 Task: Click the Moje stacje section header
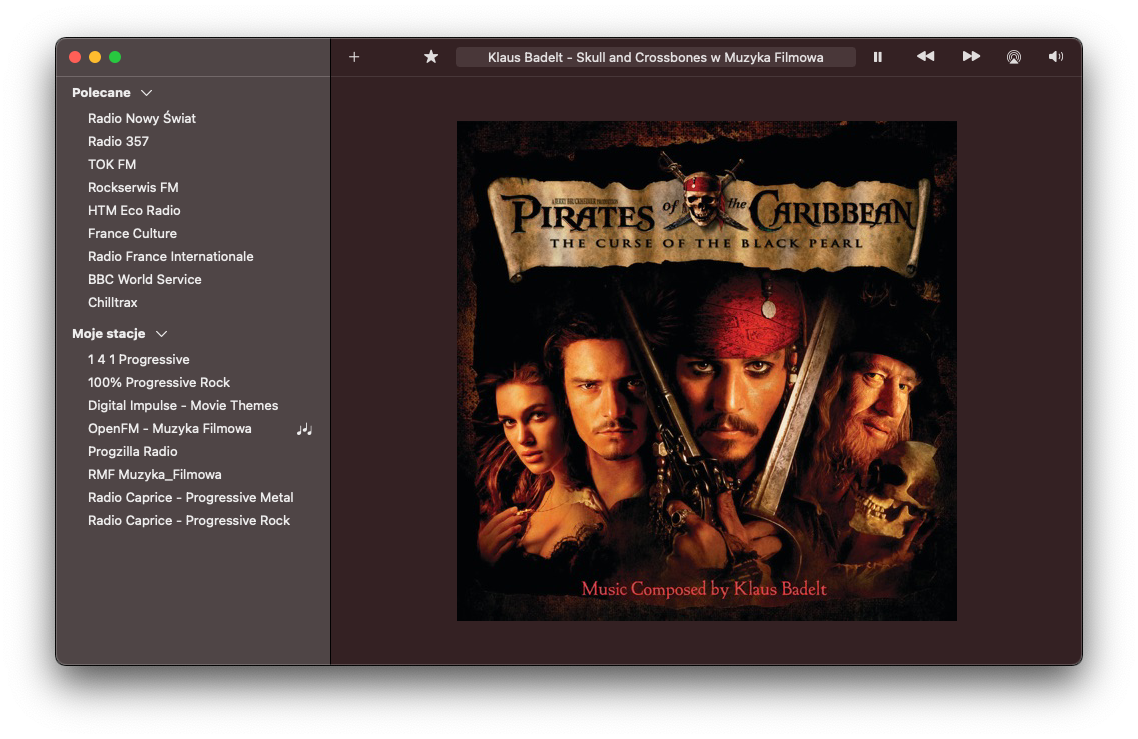108,334
